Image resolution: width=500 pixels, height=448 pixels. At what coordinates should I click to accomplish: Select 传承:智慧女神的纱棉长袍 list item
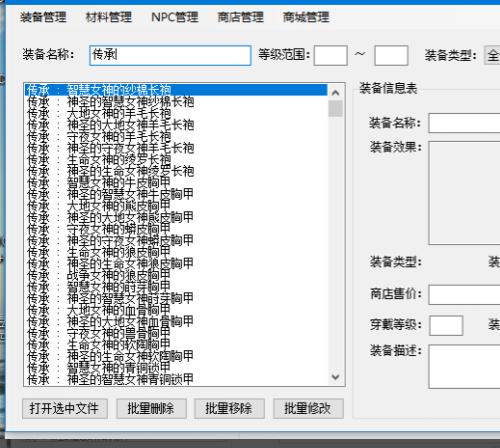click(x=176, y=90)
